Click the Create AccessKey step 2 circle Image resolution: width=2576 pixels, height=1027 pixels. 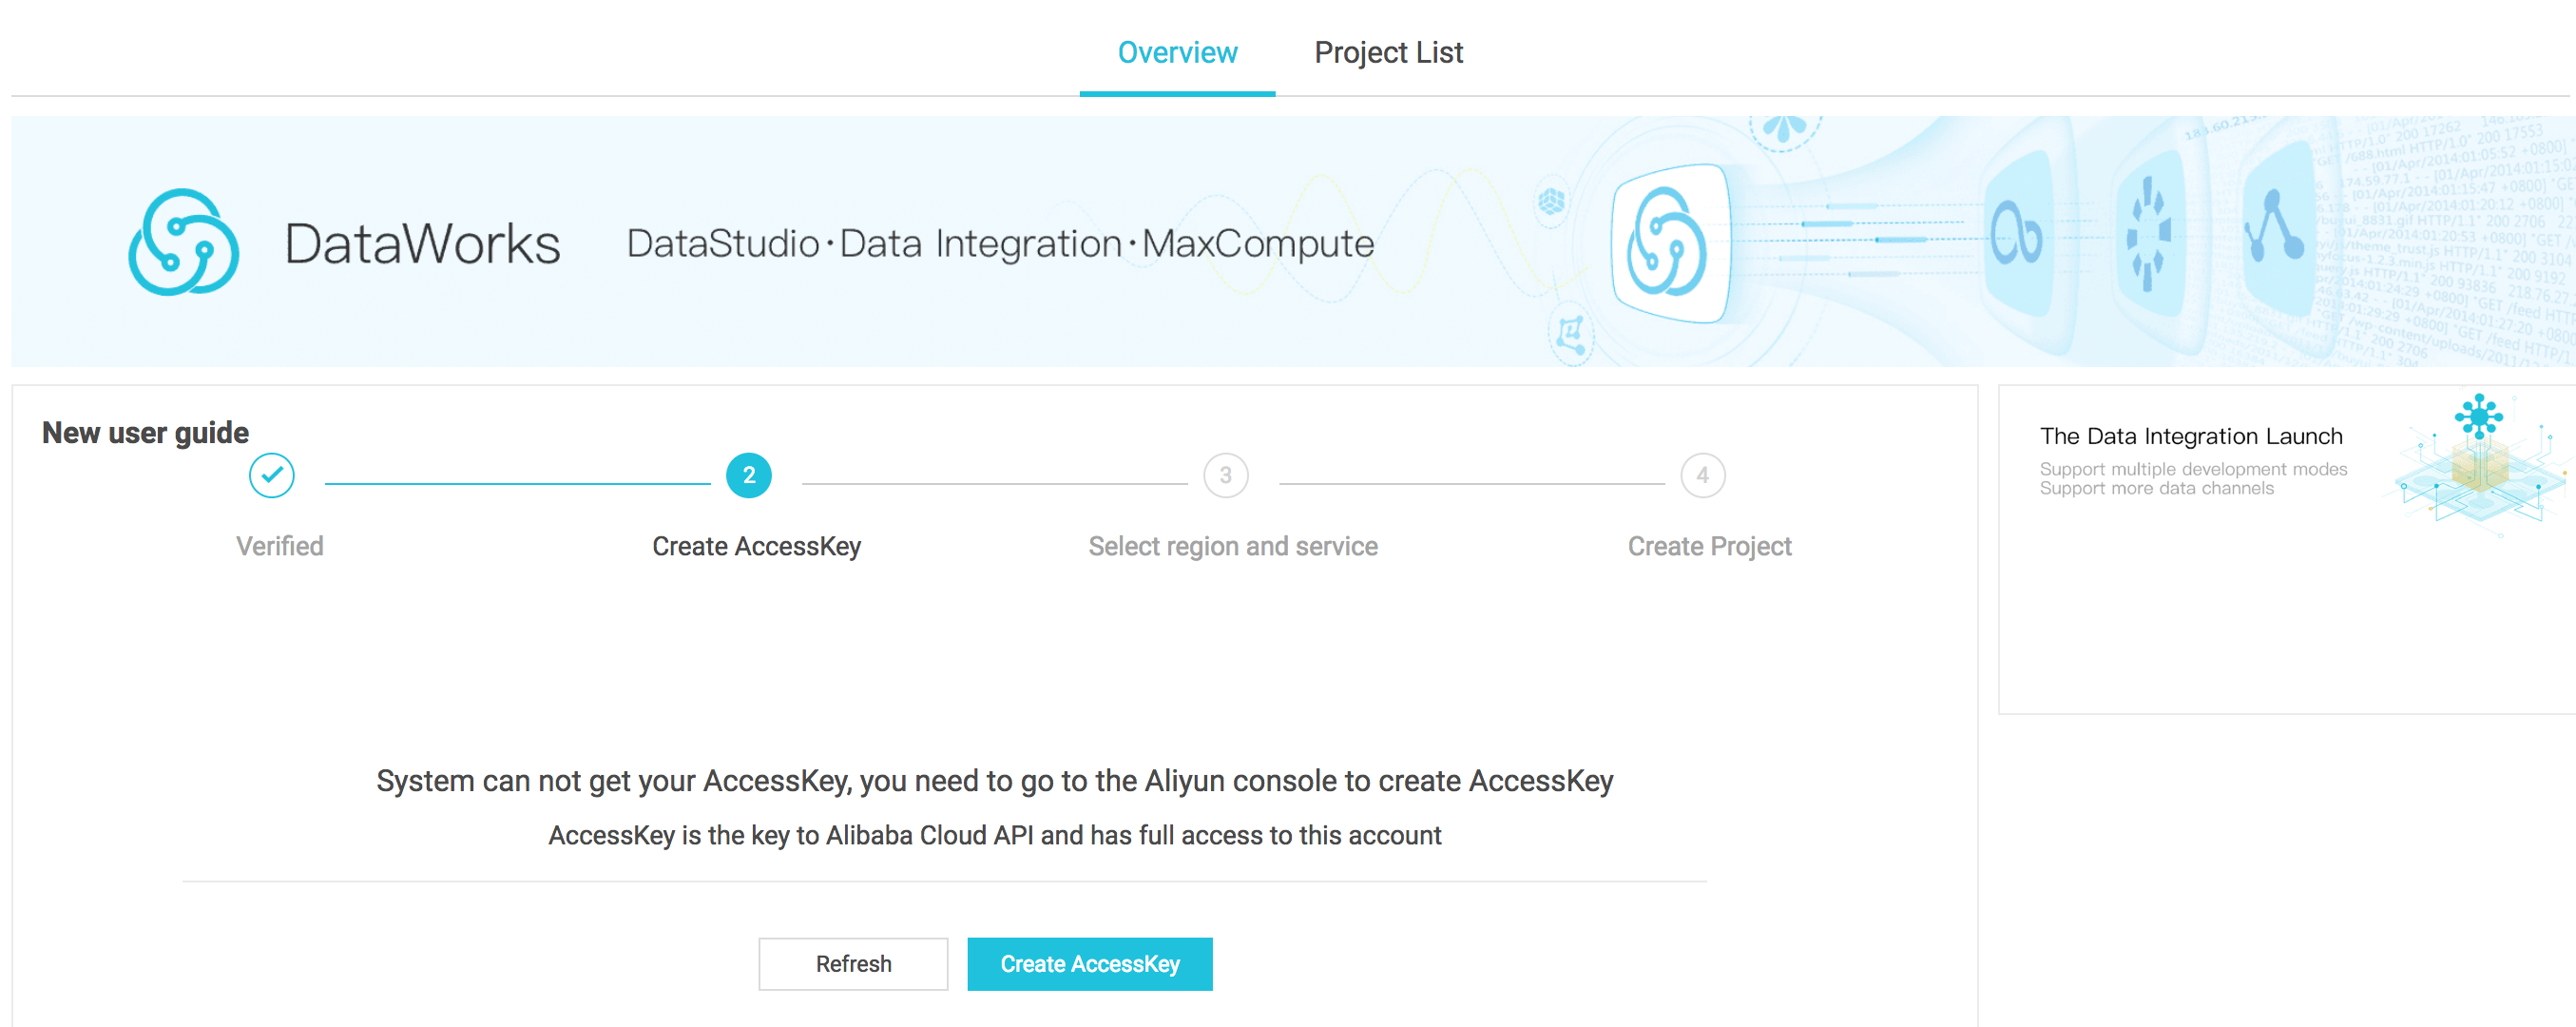[747, 476]
